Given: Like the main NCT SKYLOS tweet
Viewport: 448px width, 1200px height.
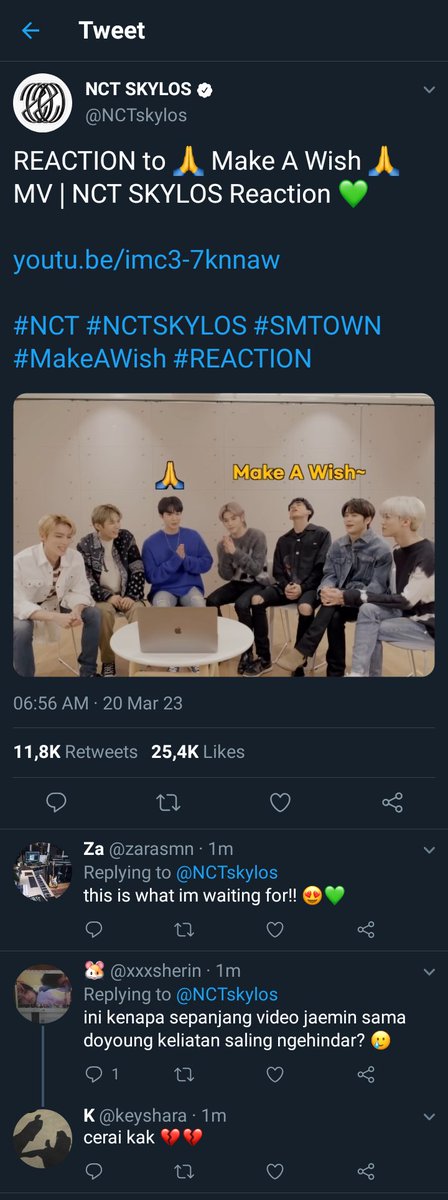Looking at the screenshot, I should [281, 801].
